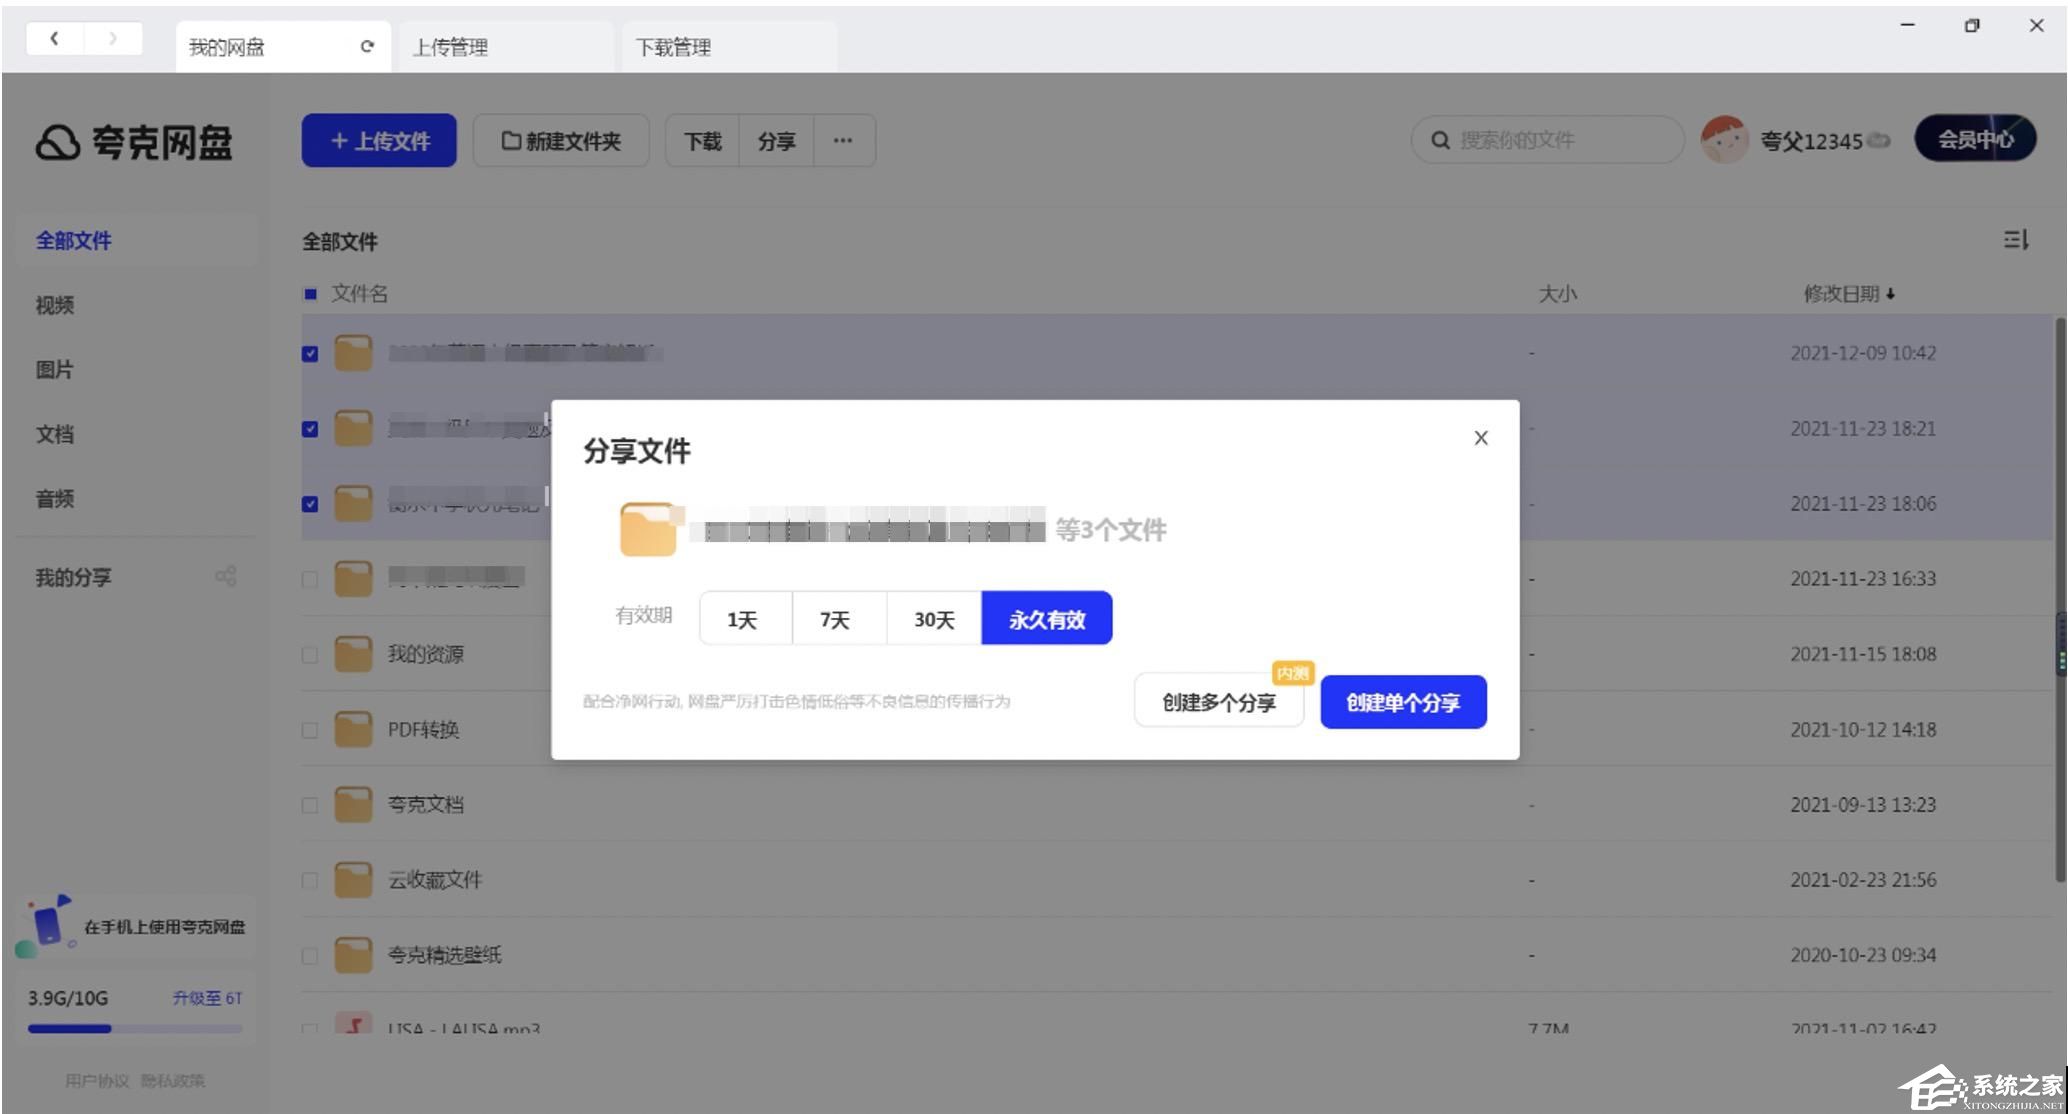Click the LISA mp3 music file icon
The image size is (2068, 1114).
click(x=353, y=1023)
